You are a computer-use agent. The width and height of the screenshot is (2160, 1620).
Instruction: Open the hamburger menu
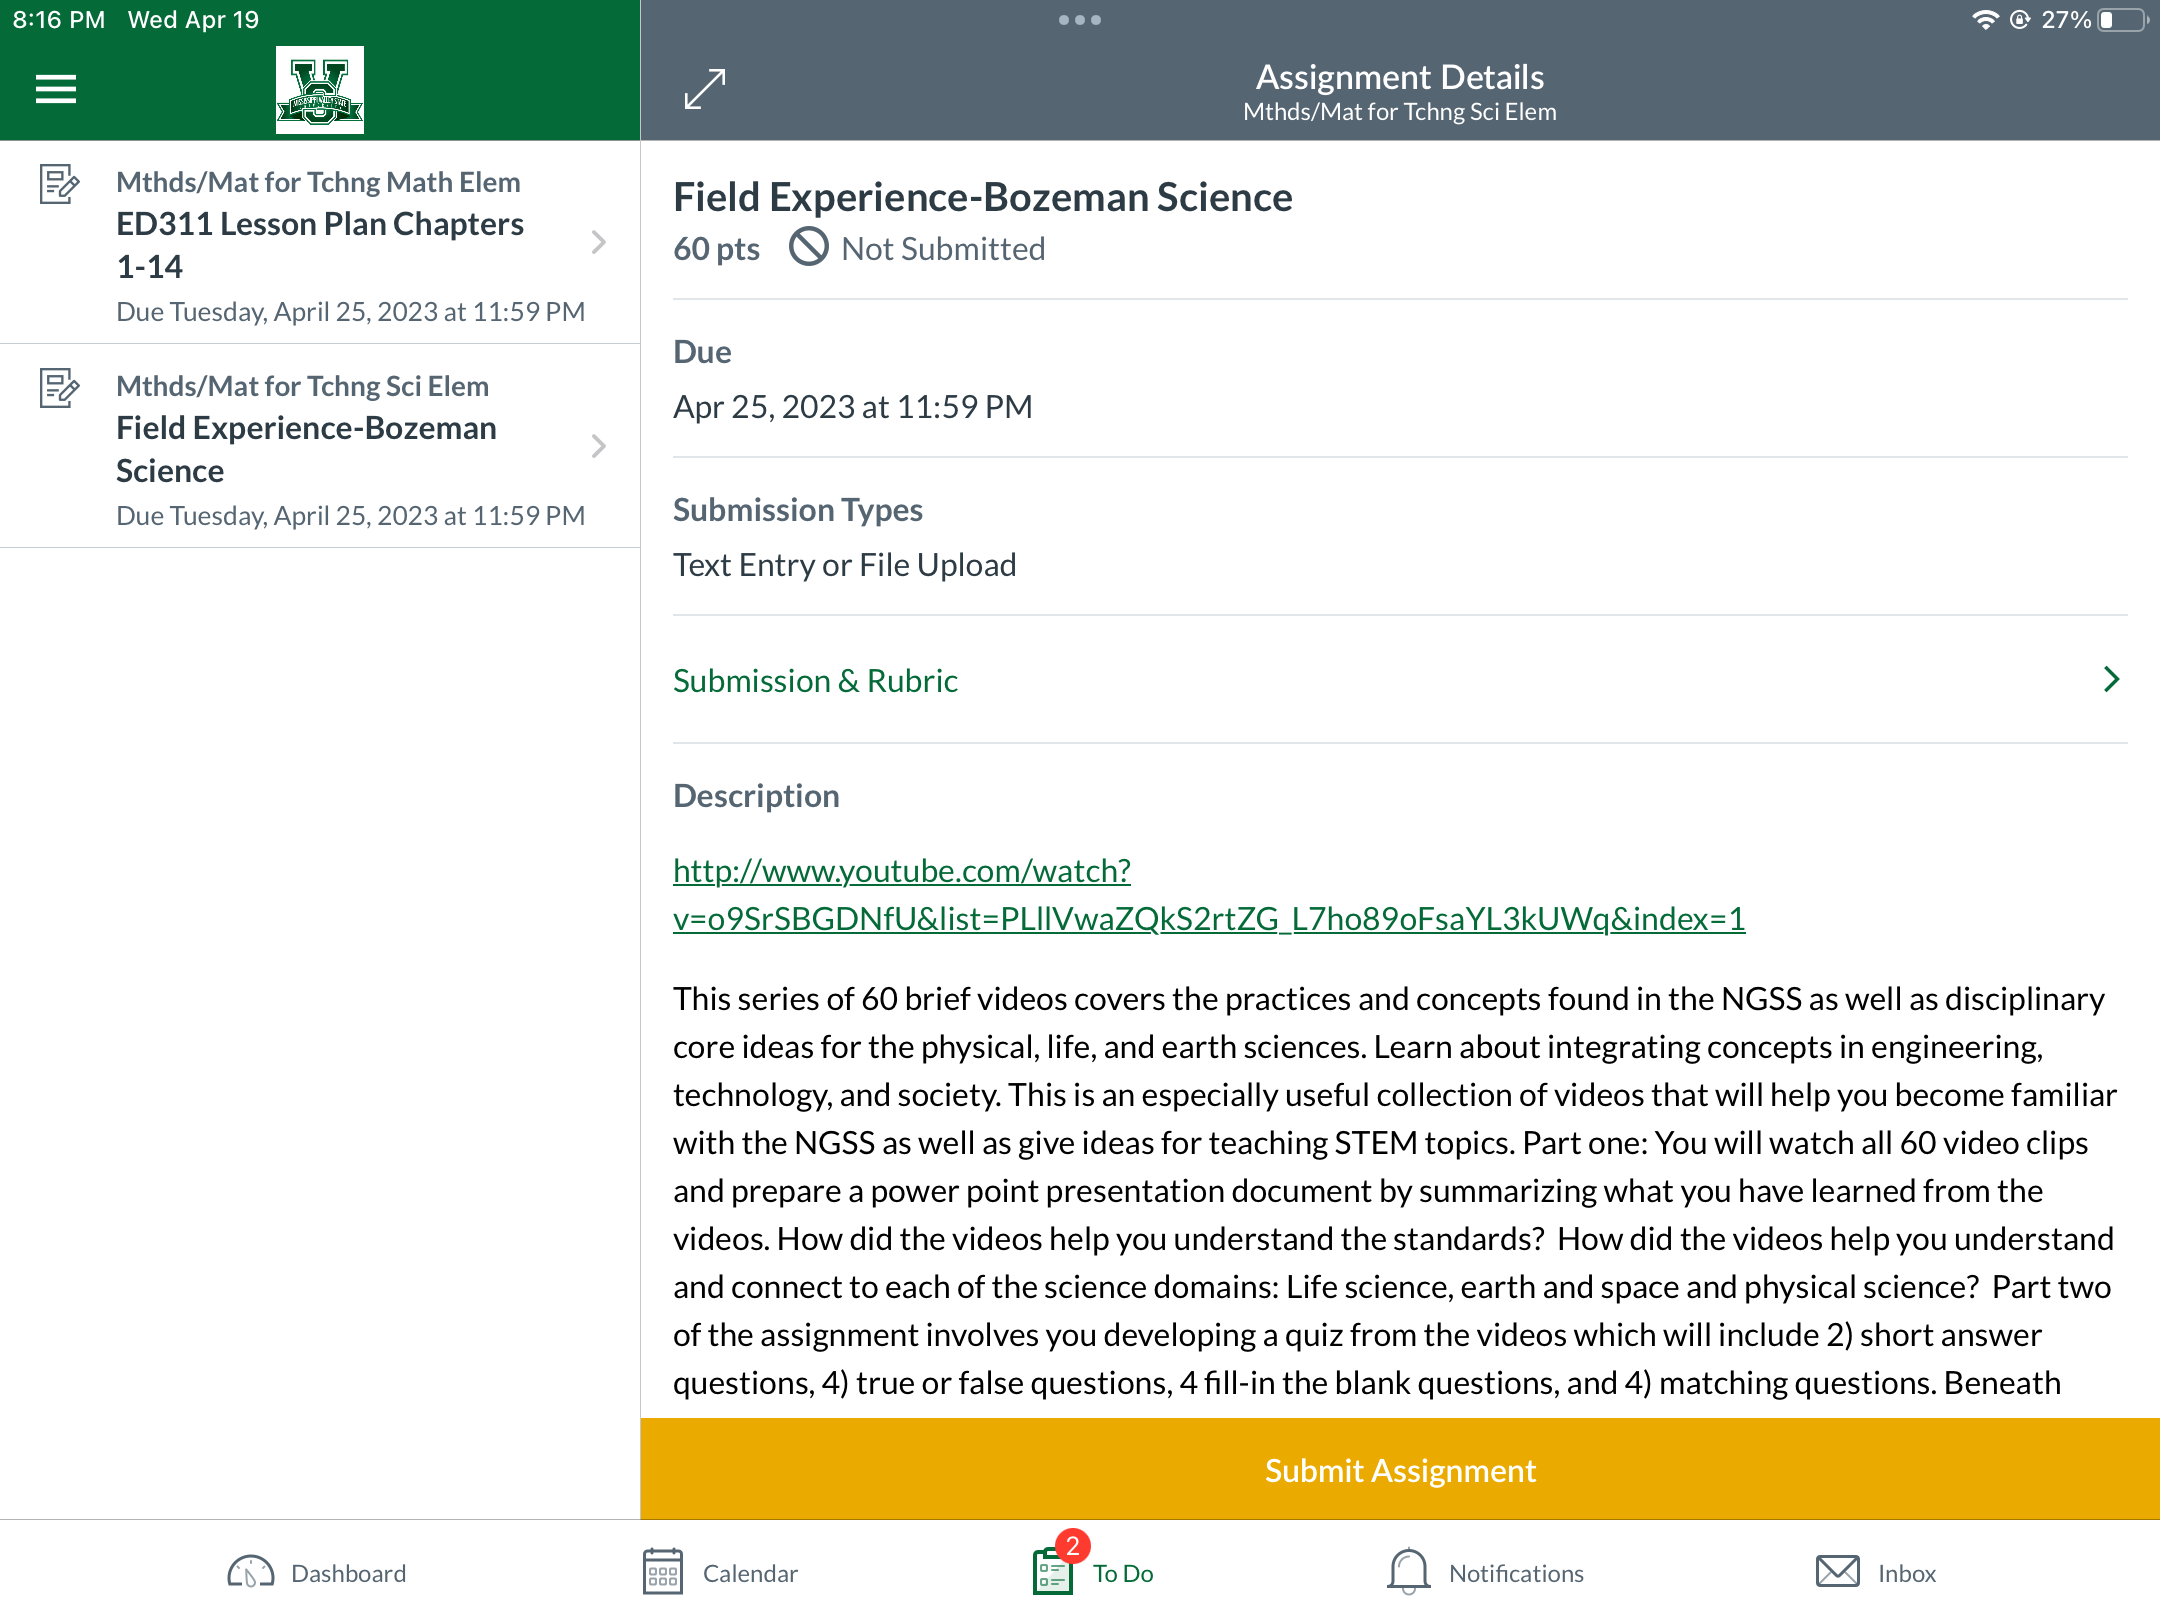click(56, 89)
